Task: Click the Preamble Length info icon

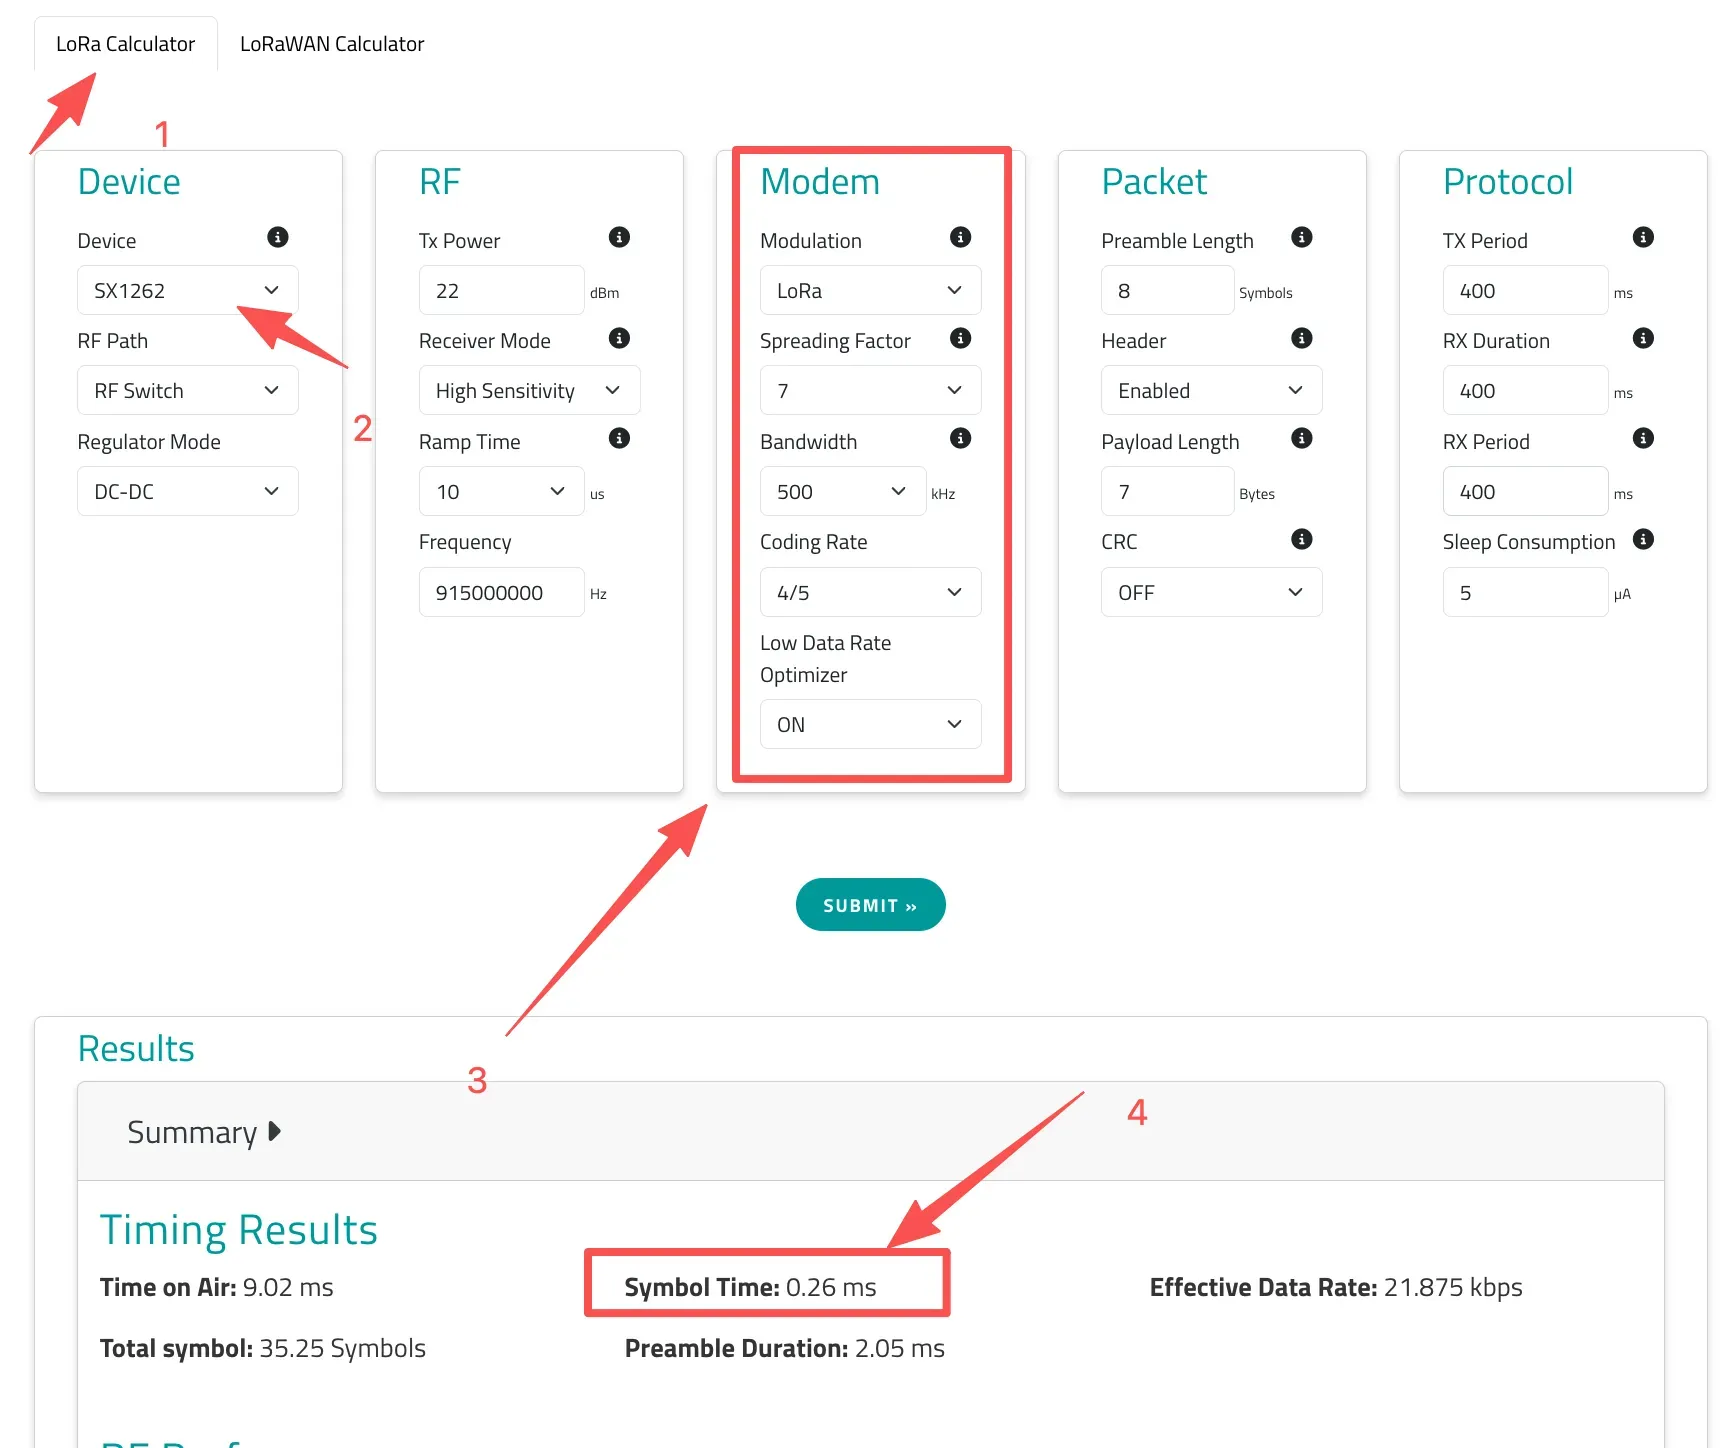Action: 1301,237
